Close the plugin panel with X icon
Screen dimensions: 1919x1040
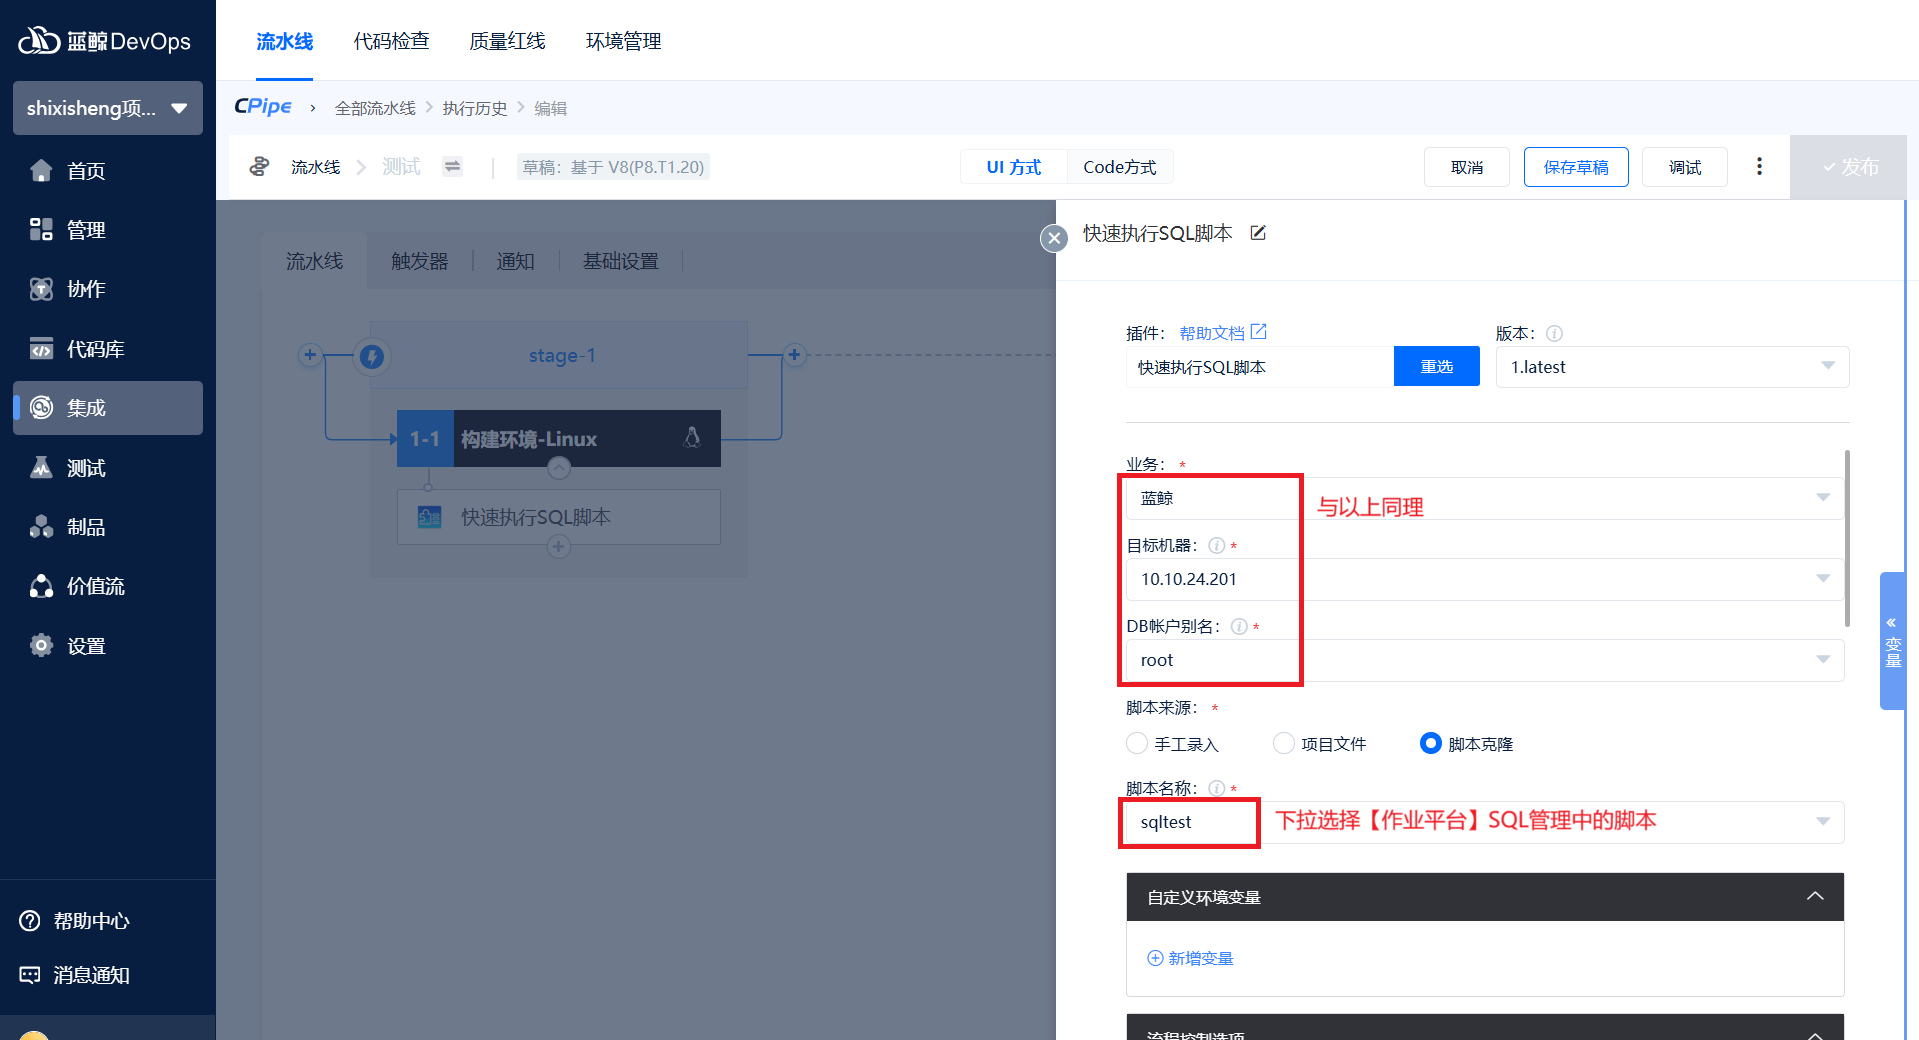pyautogui.click(x=1053, y=238)
